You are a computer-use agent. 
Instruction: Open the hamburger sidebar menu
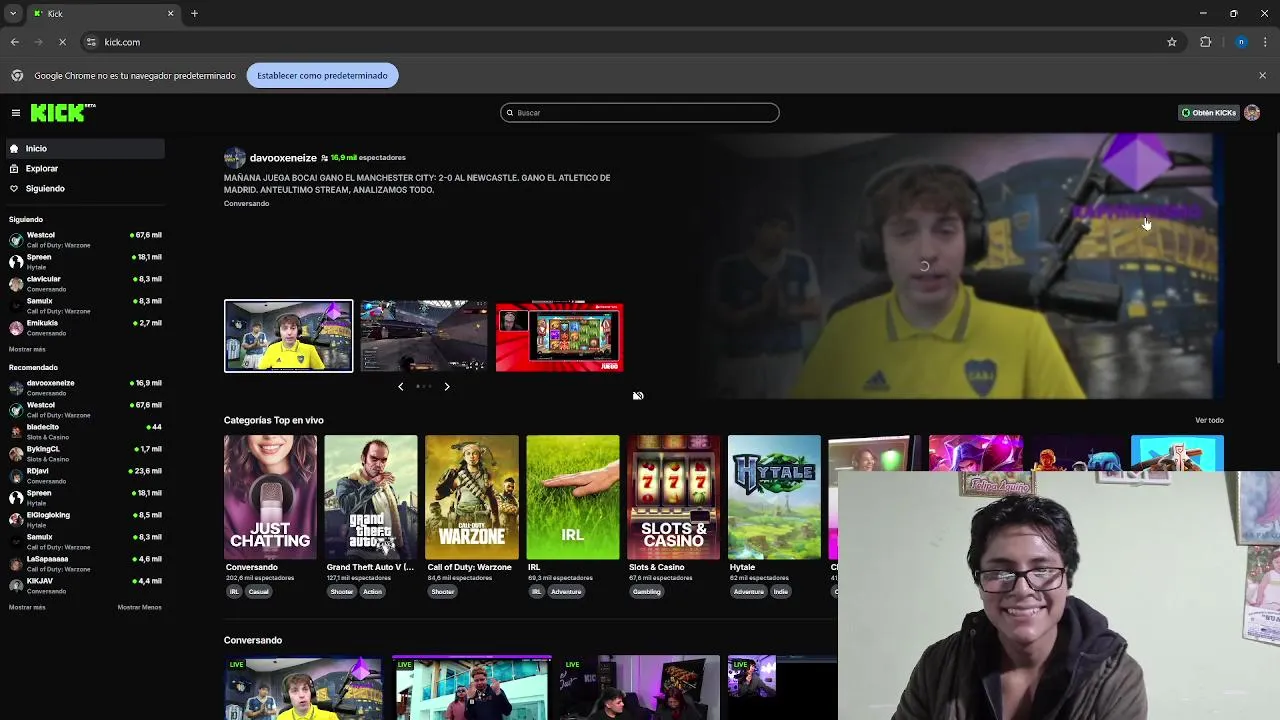[16, 113]
